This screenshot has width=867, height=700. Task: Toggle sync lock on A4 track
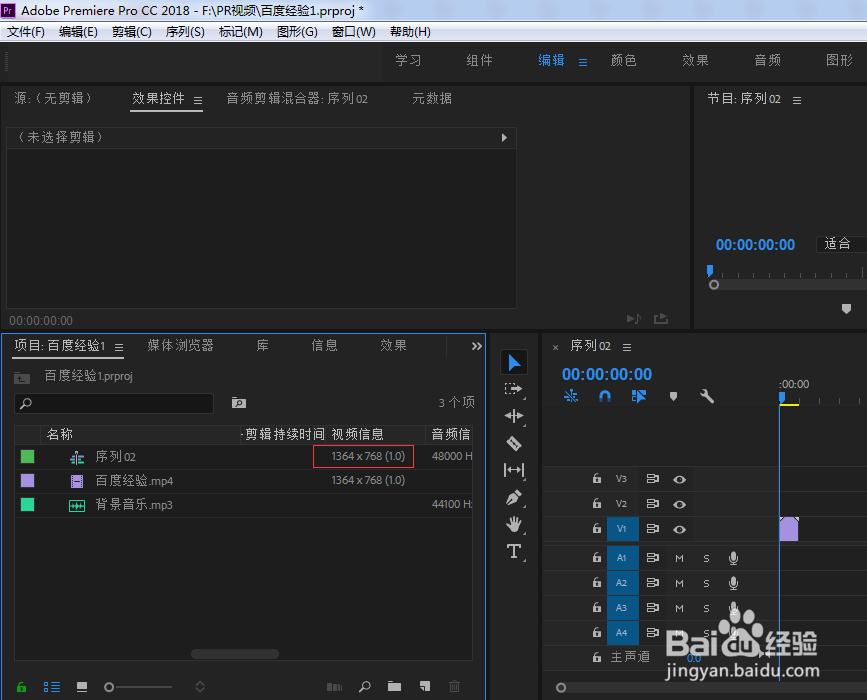coord(652,633)
